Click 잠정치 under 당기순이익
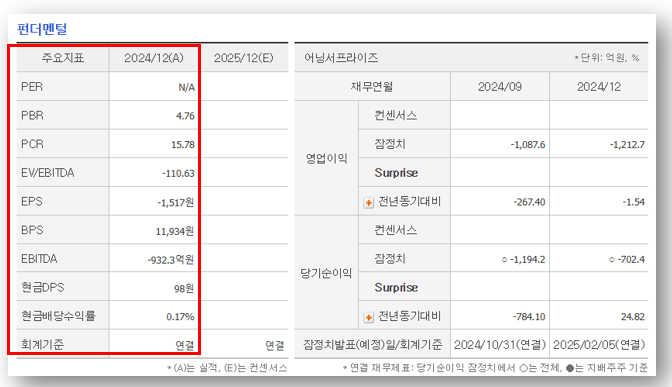 click(x=390, y=258)
